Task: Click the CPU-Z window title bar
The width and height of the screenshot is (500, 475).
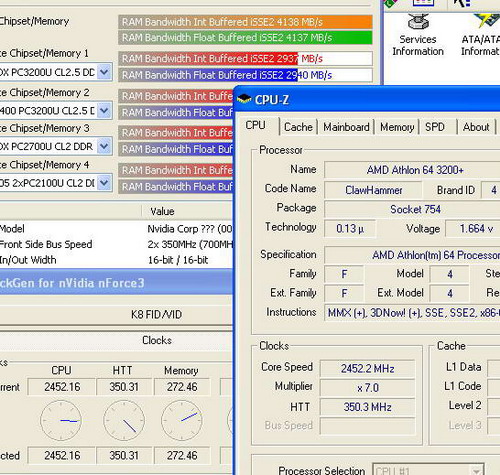Action: coord(367,99)
